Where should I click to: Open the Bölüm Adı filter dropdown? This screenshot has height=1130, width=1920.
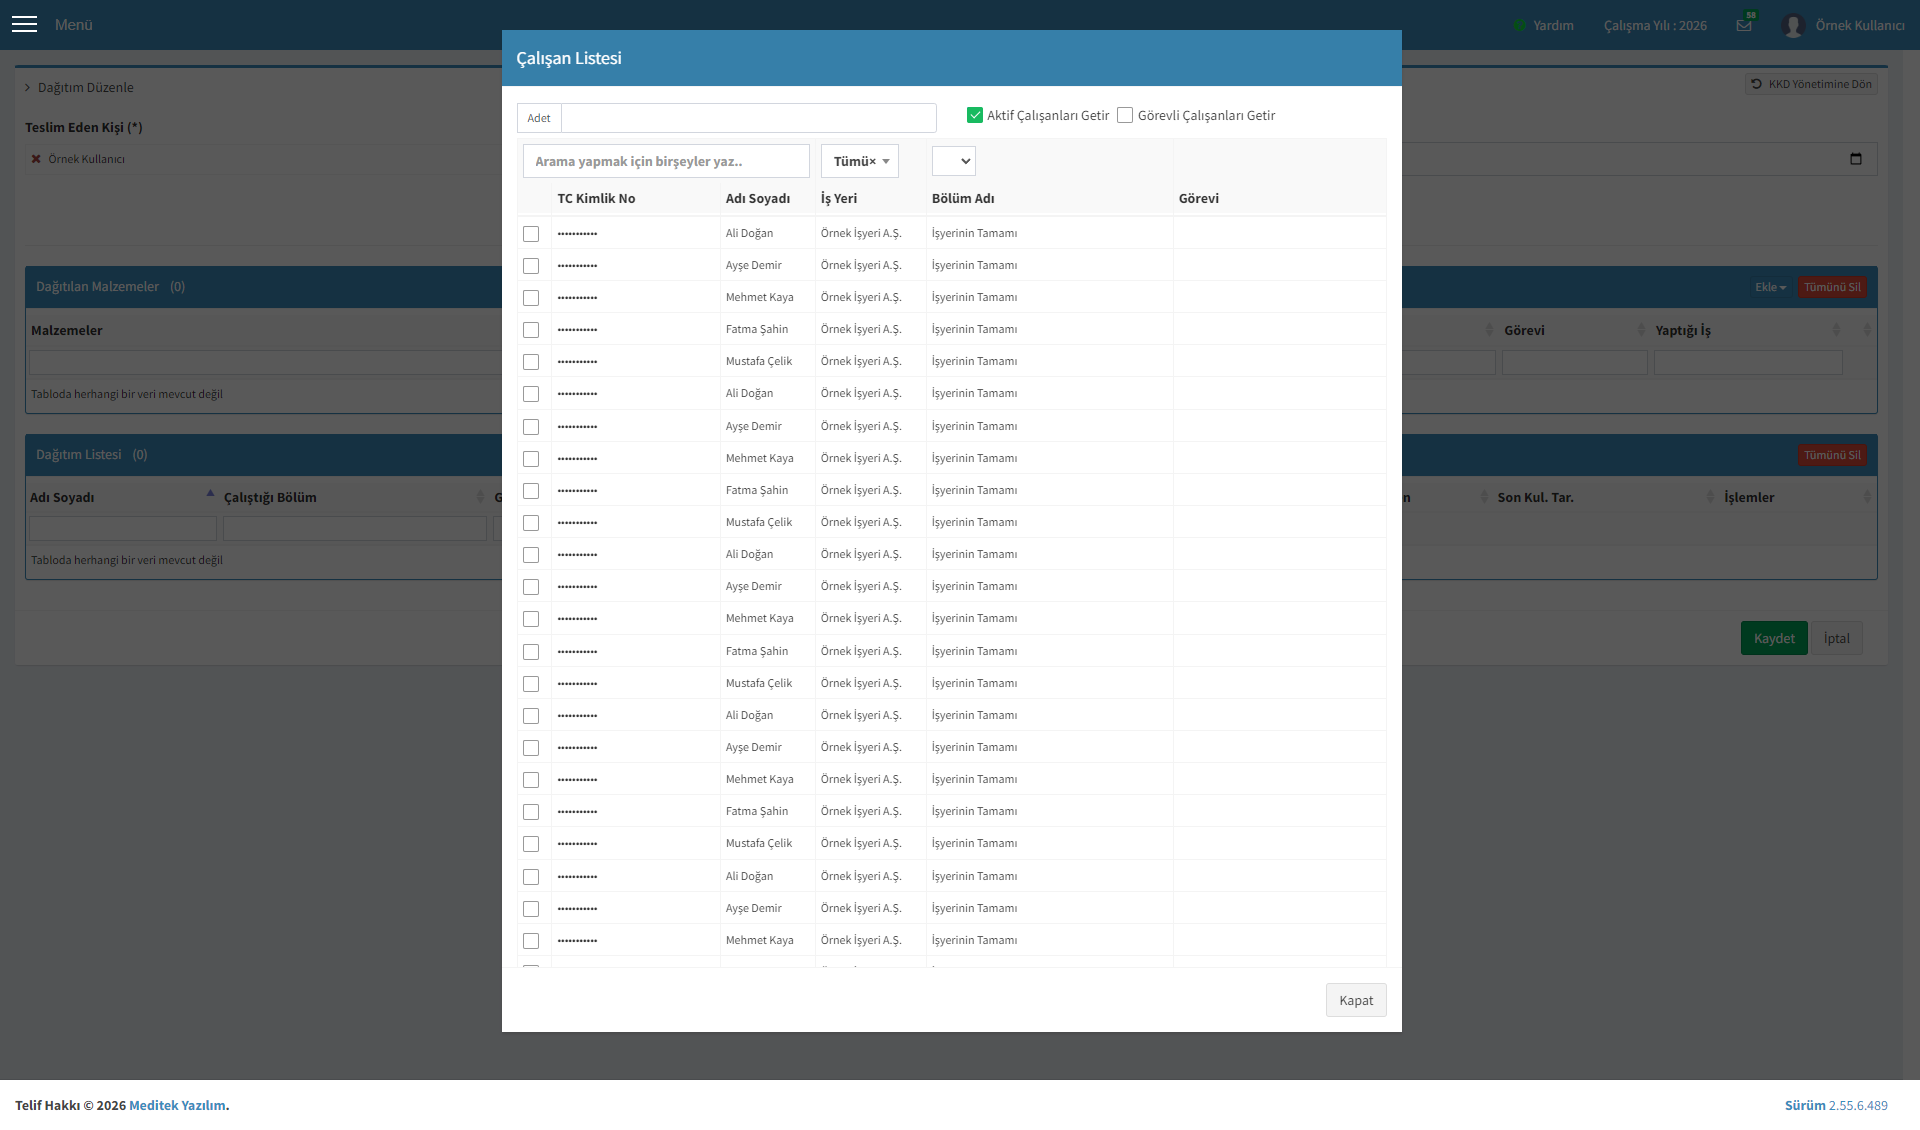954,161
